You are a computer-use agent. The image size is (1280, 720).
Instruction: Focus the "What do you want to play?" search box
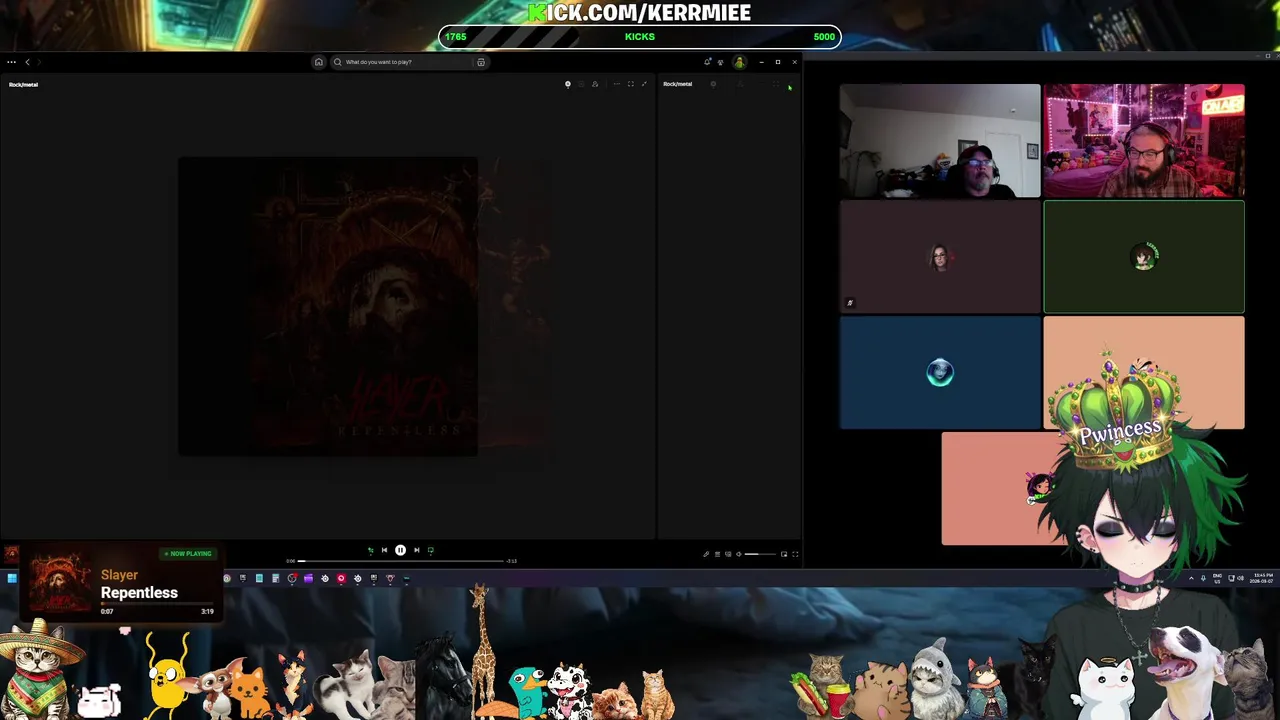tap(408, 62)
